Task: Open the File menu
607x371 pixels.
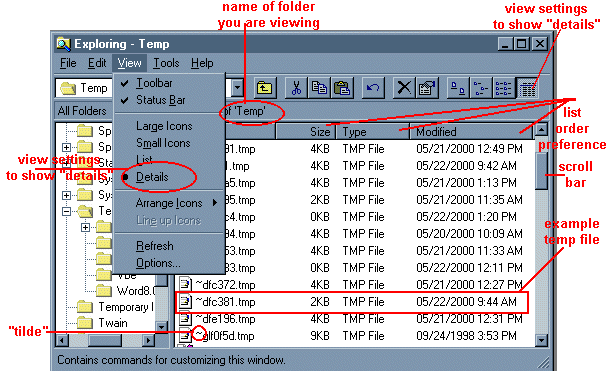Action: [x=68, y=63]
